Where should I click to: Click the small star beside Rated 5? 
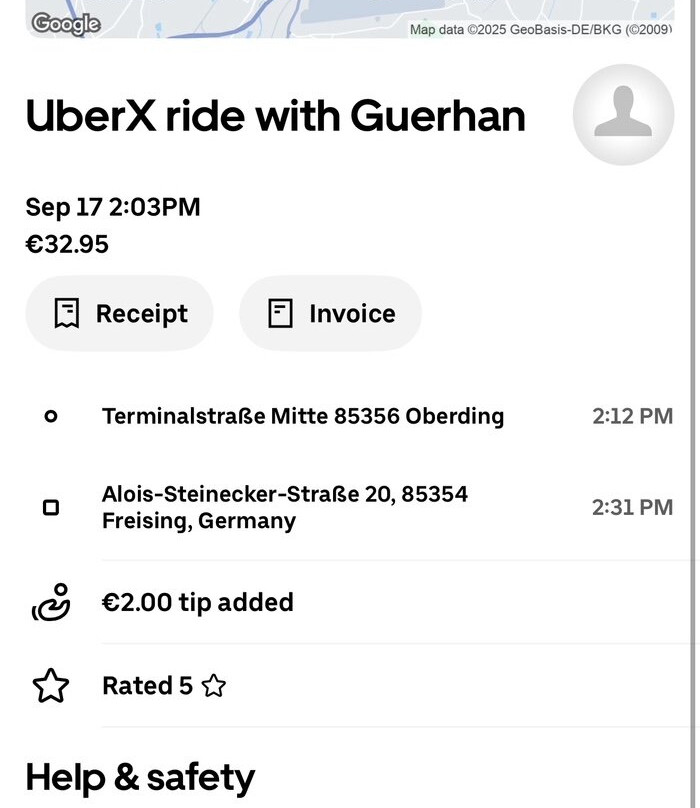tap(213, 686)
